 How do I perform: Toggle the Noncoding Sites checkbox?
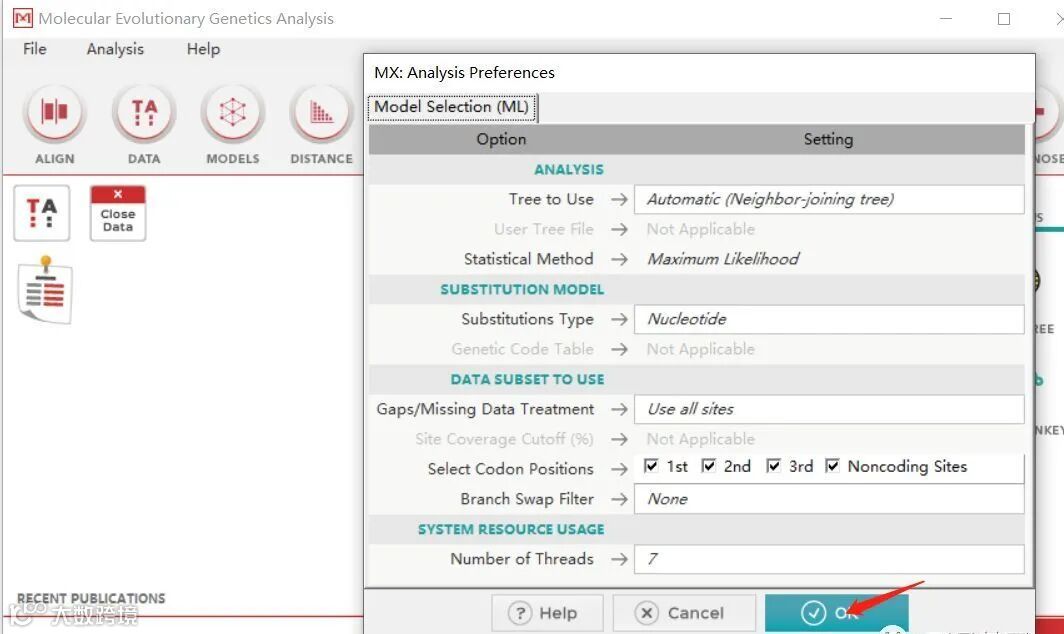coord(832,466)
